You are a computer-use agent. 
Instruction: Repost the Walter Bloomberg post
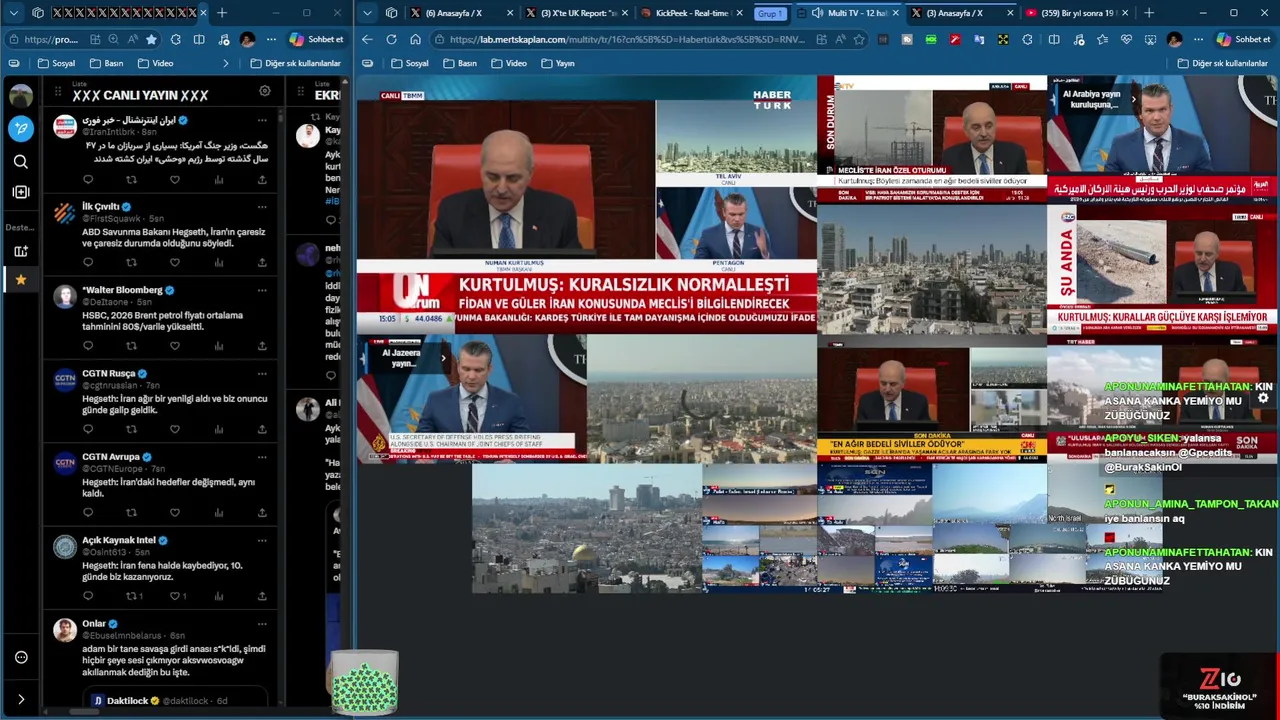pyautogui.click(x=131, y=346)
